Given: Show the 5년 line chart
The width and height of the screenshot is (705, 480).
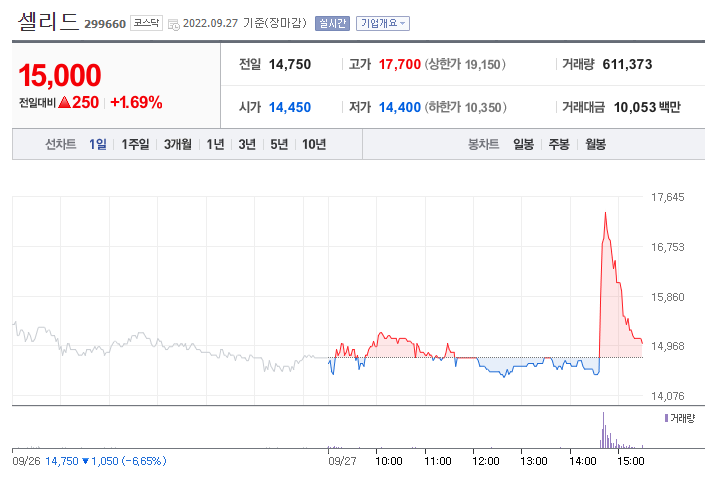Looking at the screenshot, I should pos(279,144).
